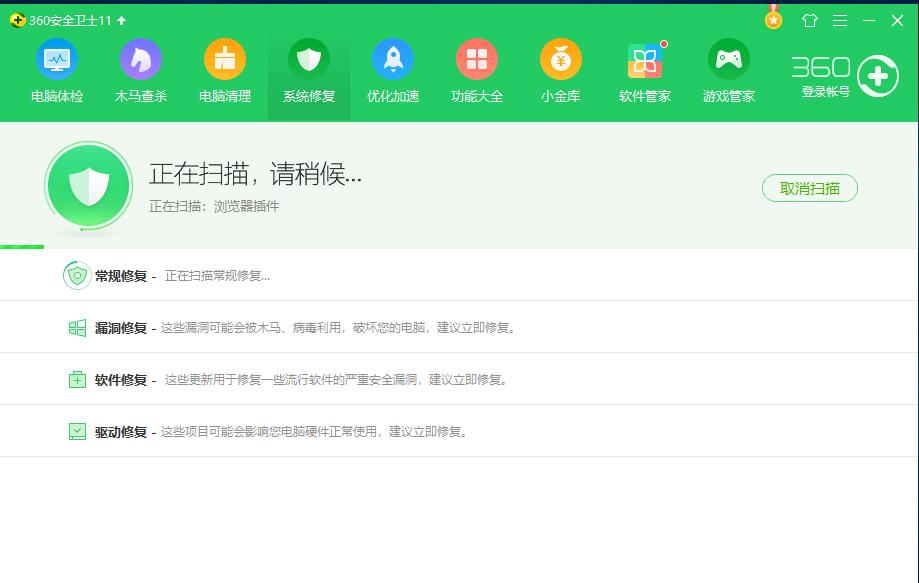The width and height of the screenshot is (919, 583).
Task: Open the 小金库 wallet feature
Action: tap(560, 70)
